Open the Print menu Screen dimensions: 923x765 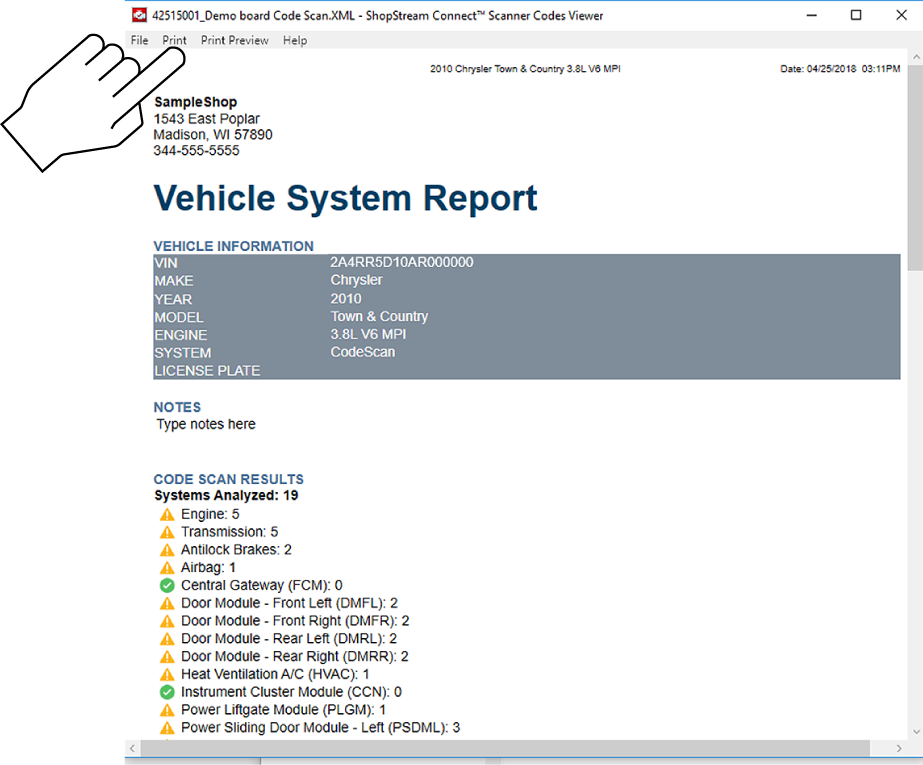[174, 41]
